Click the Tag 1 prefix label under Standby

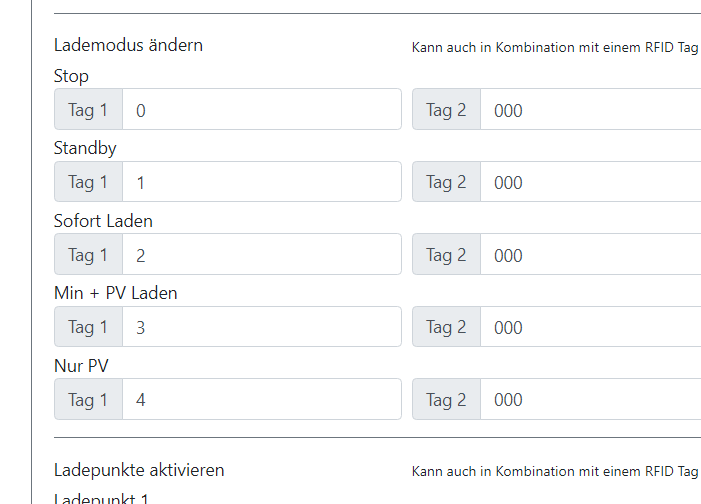pos(88,182)
